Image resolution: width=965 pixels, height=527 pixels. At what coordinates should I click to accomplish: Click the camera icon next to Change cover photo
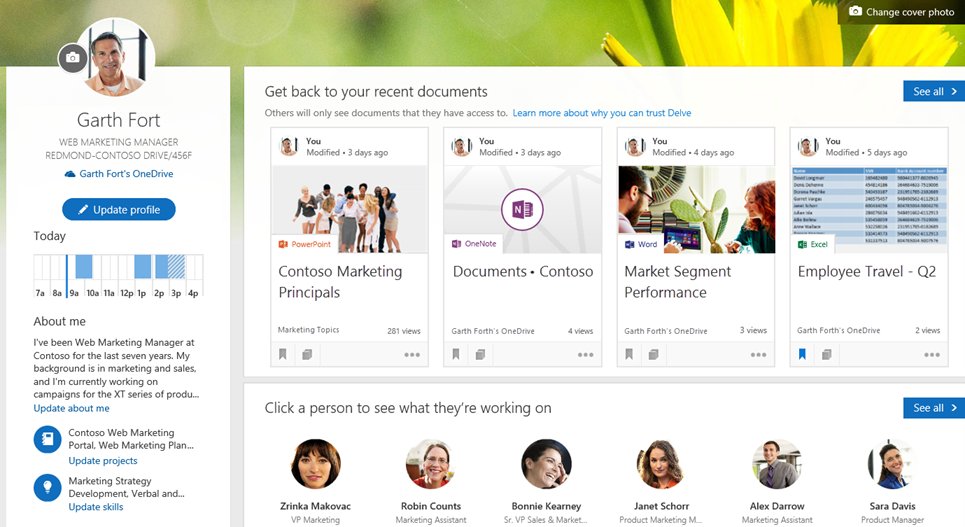pyautogui.click(x=855, y=11)
